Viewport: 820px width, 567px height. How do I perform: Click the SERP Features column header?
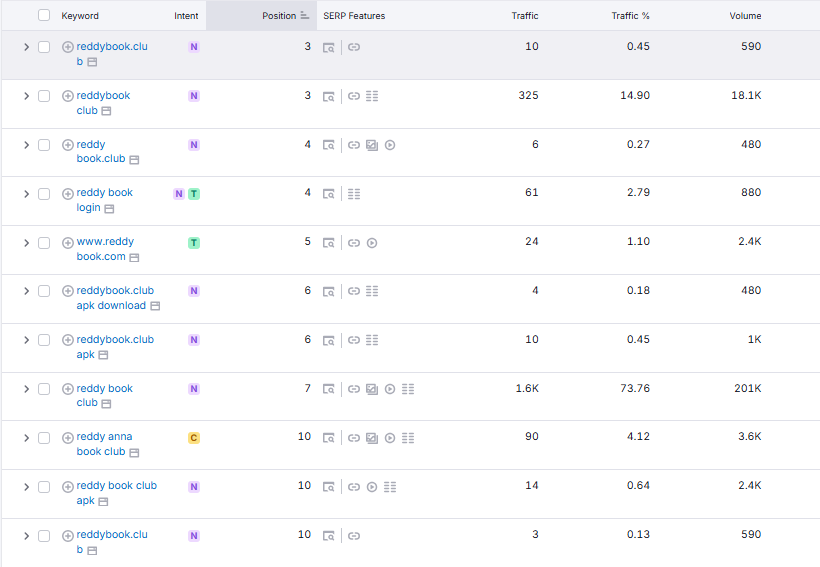click(354, 16)
